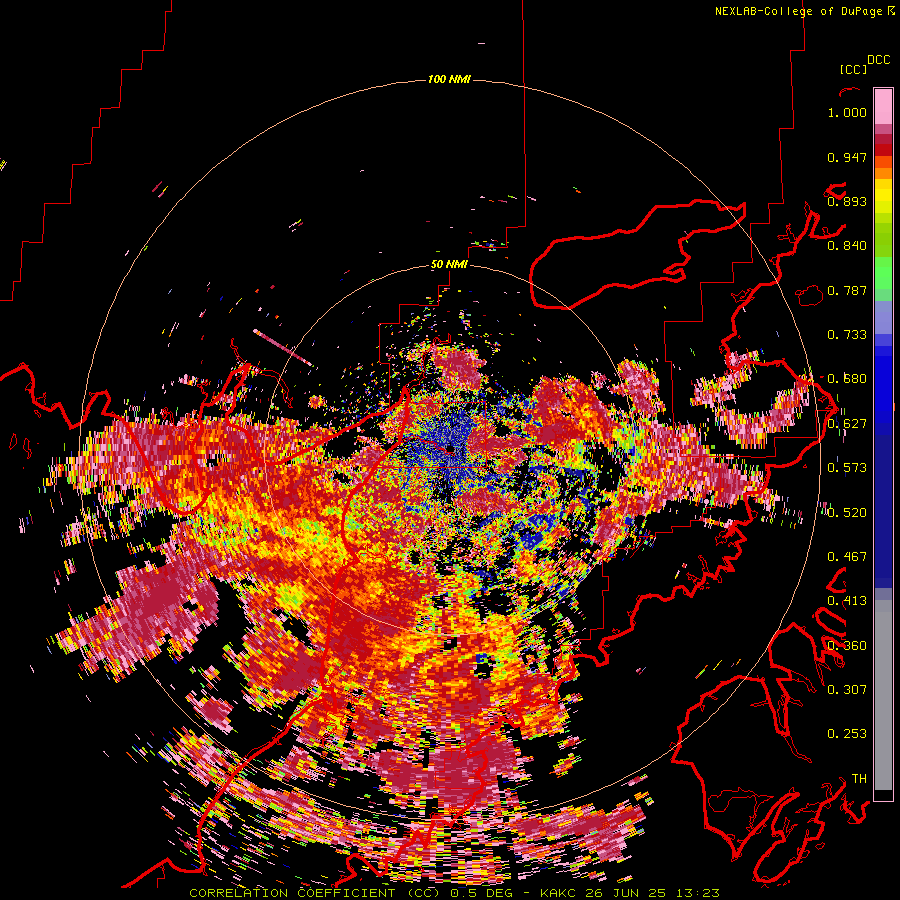Click the 1.000 legend value
The height and width of the screenshot is (900, 900).
tap(847, 112)
